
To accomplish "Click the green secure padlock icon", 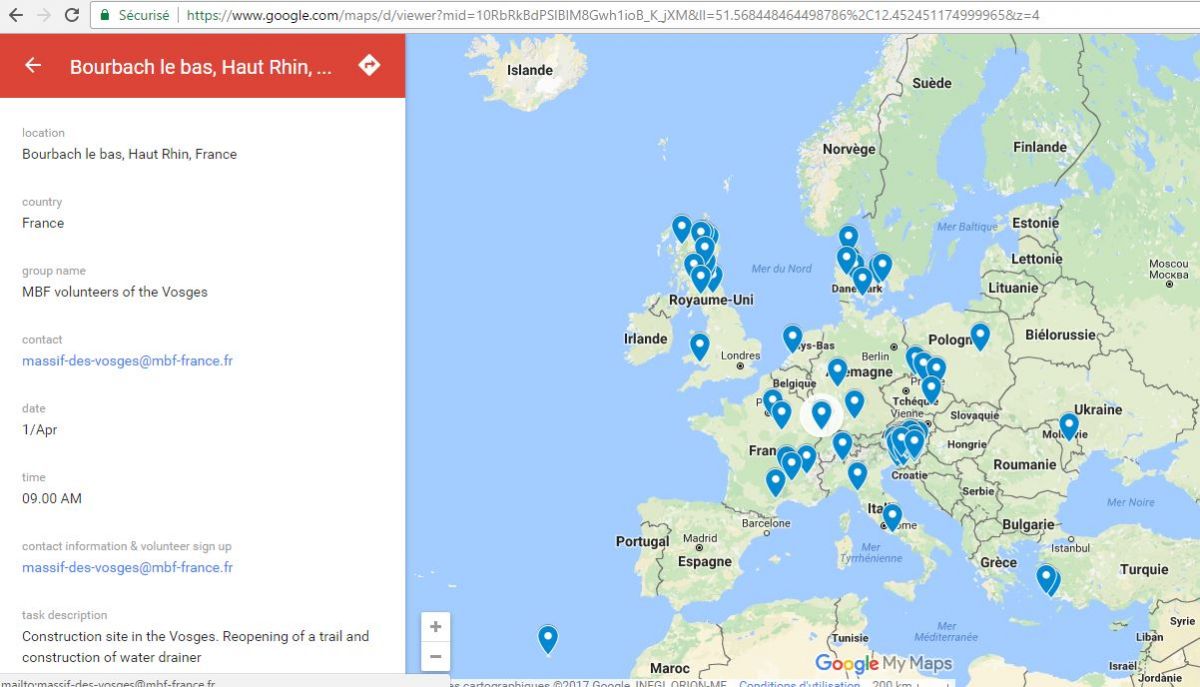I will (x=106, y=15).
